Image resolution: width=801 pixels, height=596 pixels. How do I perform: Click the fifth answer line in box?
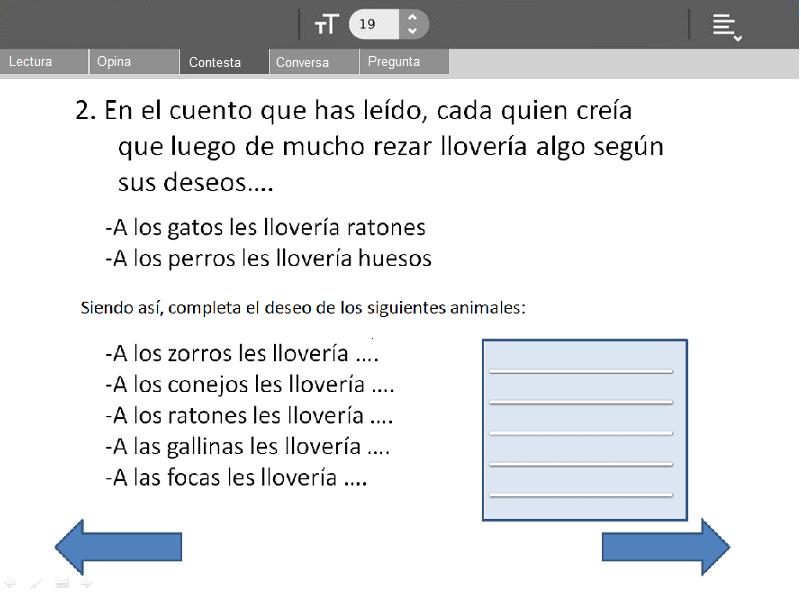pyautogui.click(x=581, y=494)
